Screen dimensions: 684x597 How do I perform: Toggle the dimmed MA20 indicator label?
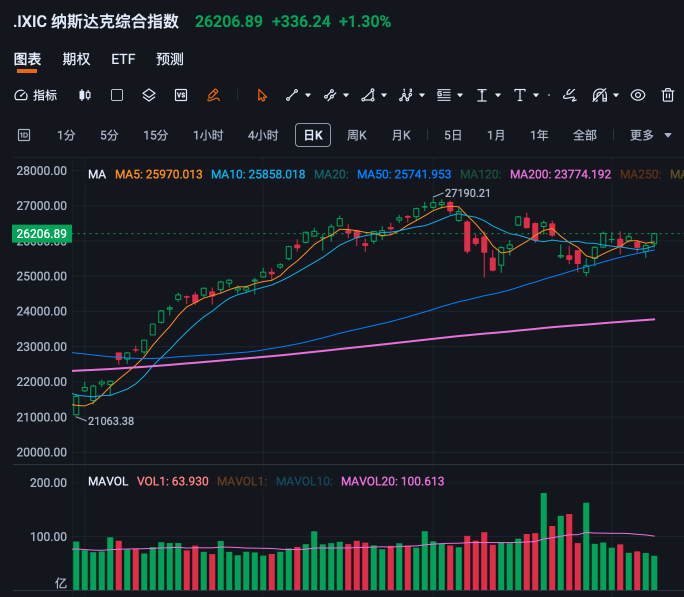pyautogui.click(x=331, y=174)
